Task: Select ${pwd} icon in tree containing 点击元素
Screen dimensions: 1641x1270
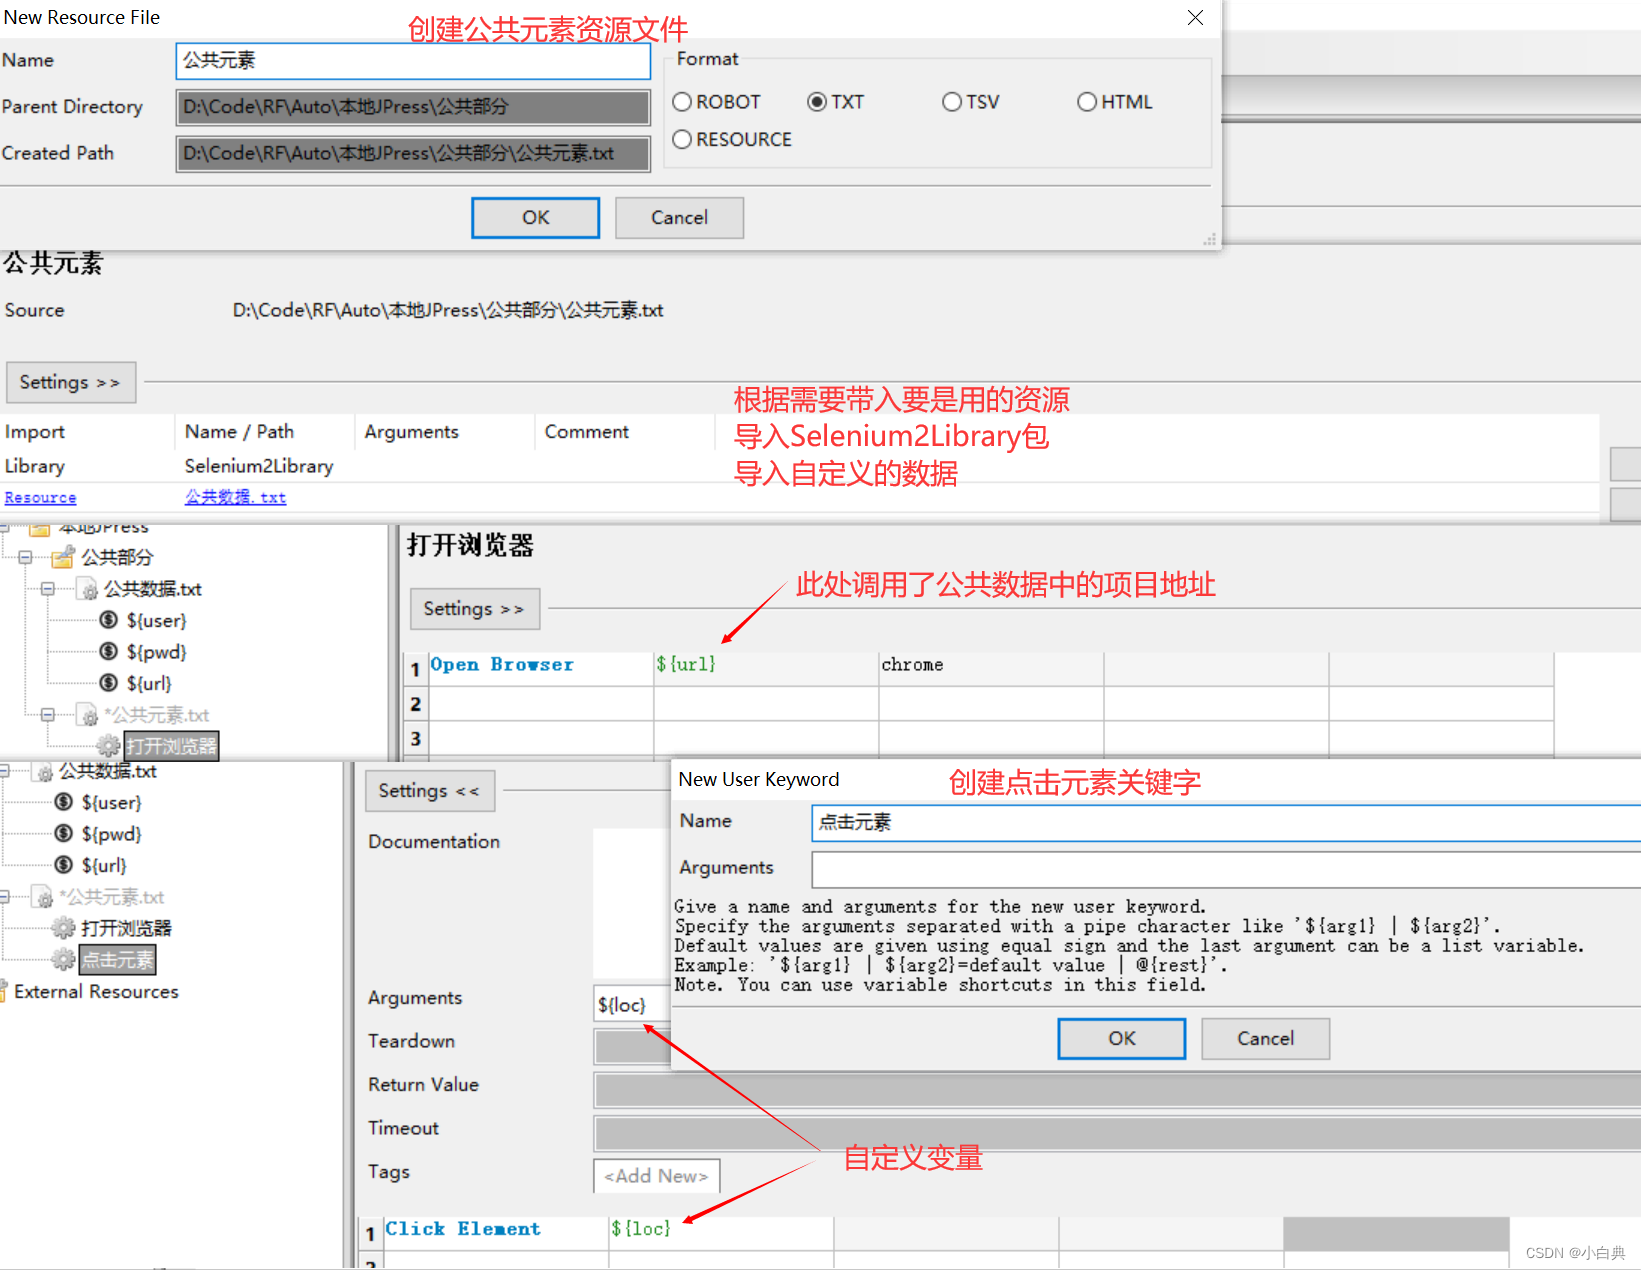Action: pos(64,834)
